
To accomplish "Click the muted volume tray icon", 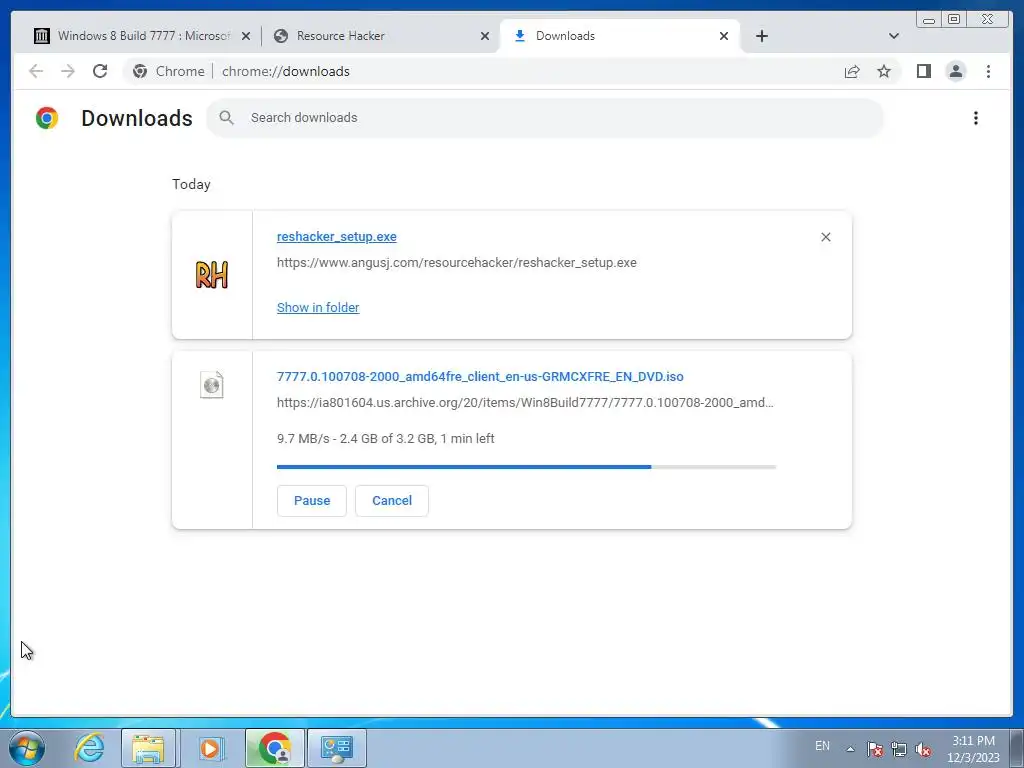I will click(x=923, y=749).
